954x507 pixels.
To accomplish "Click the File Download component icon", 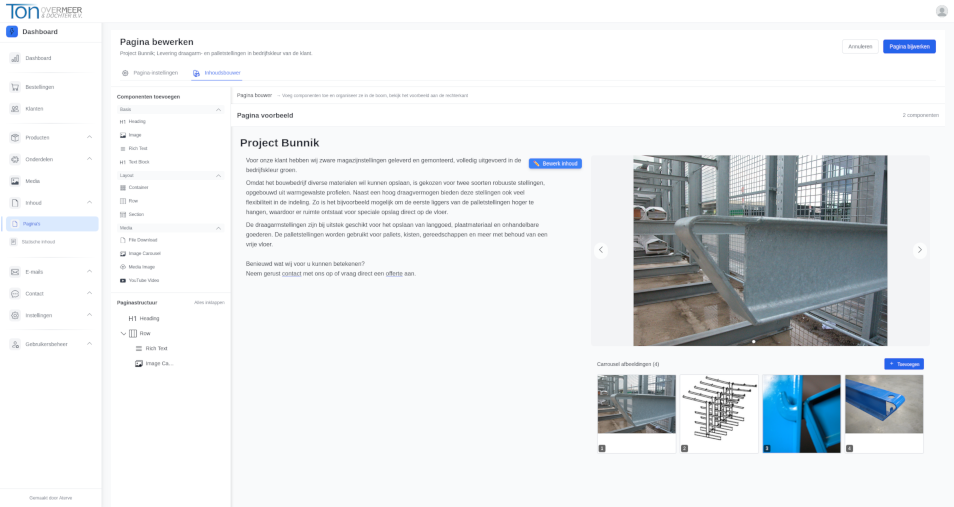I will tap(123, 240).
